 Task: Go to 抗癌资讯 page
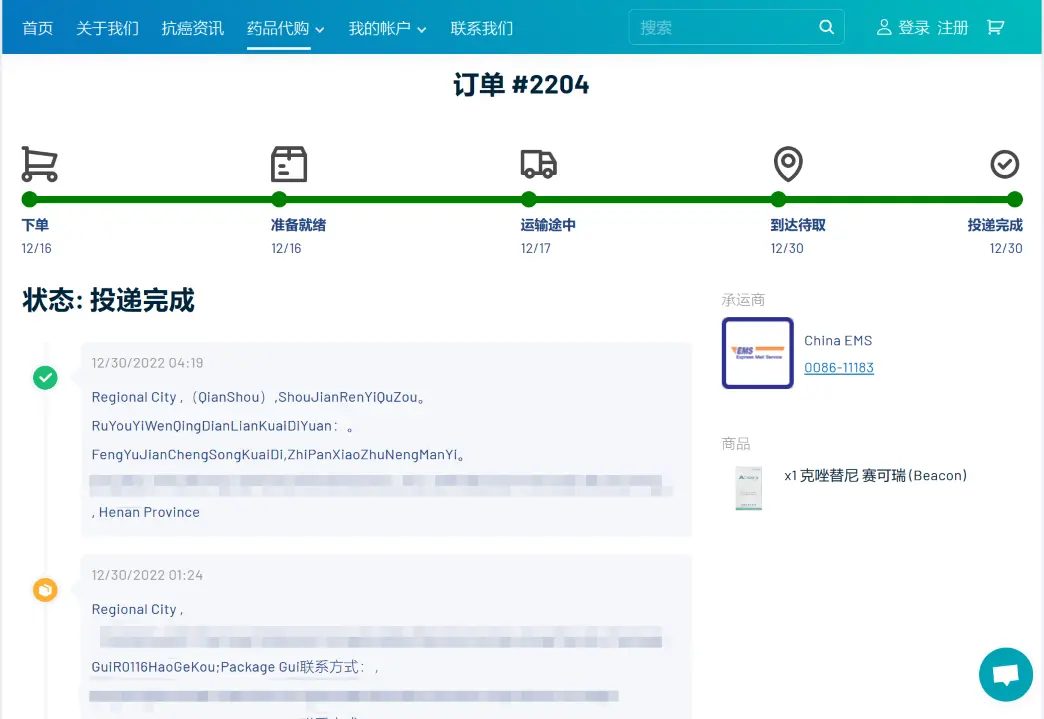click(x=193, y=28)
